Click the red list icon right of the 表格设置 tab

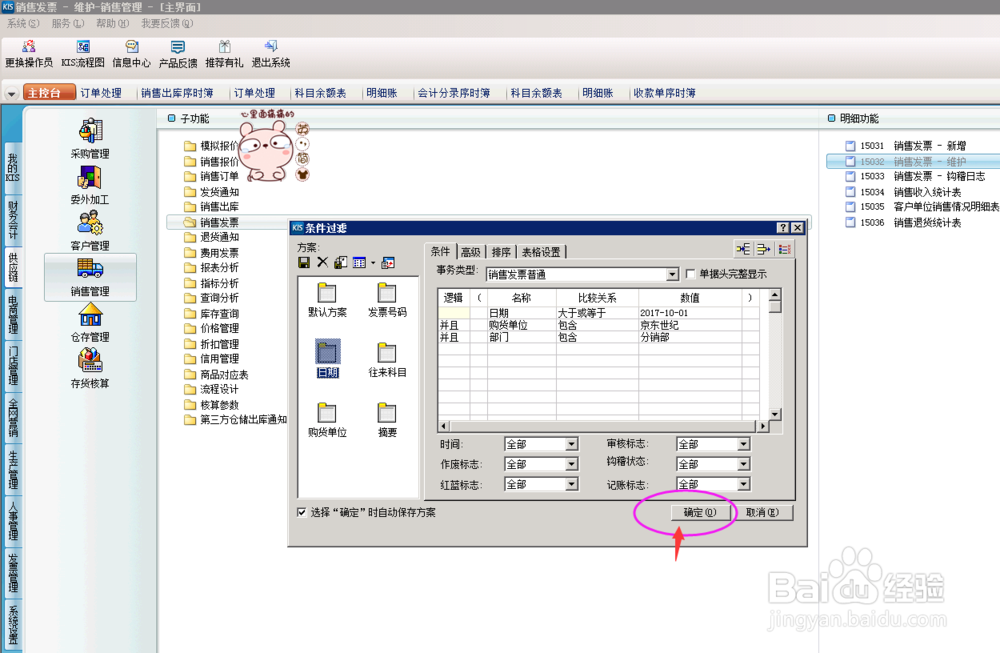tap(784, 249)
